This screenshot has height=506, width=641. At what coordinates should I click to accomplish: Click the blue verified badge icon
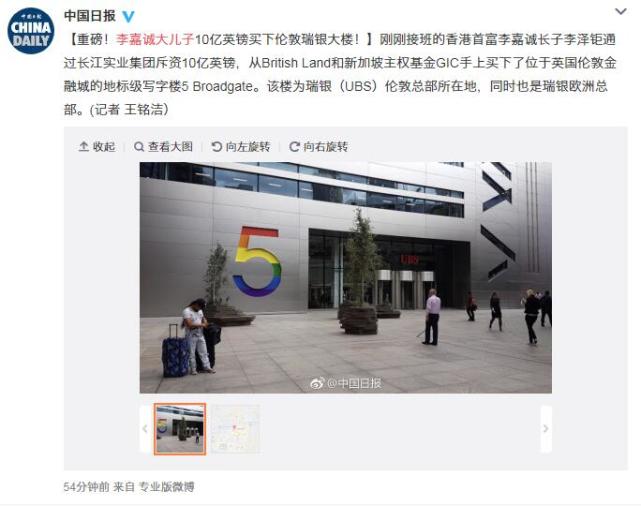(x=129, y=16)
